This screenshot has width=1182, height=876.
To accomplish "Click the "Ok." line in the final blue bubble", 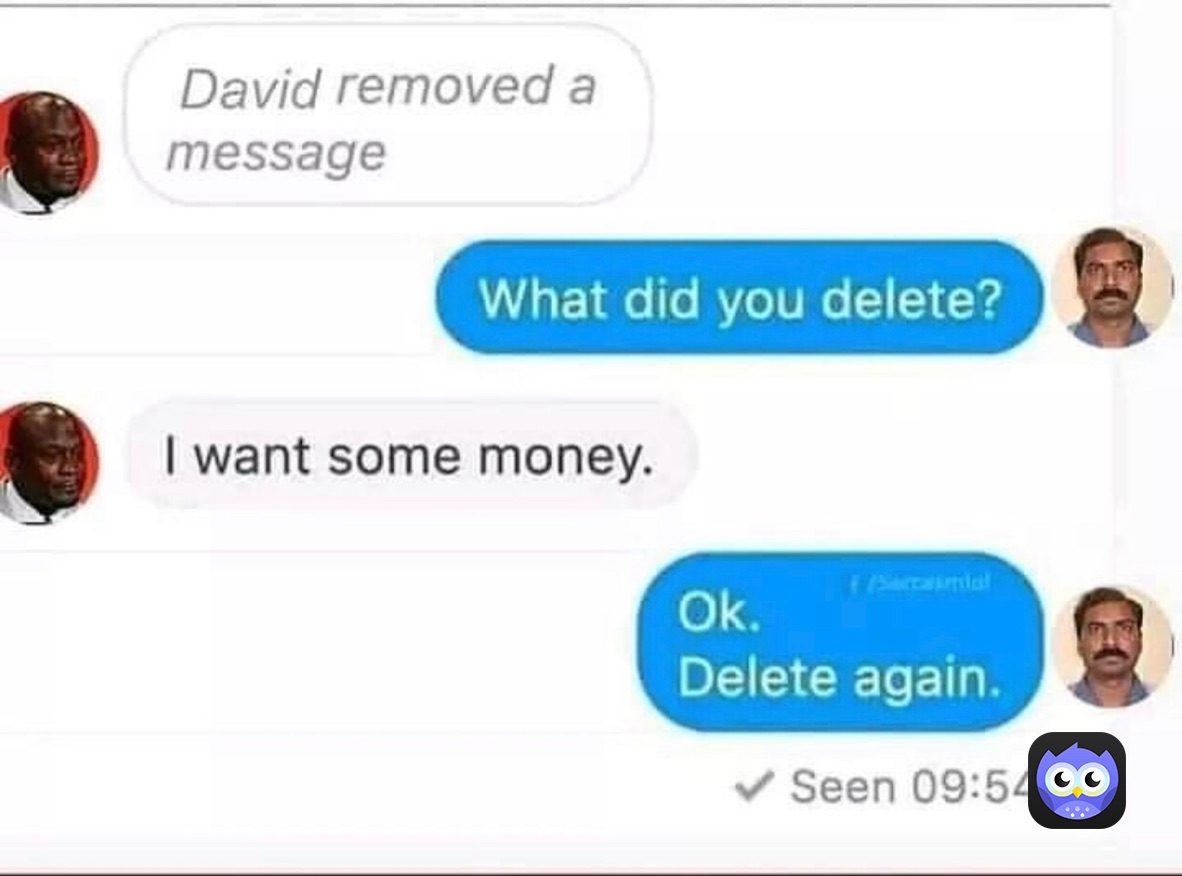I will coord(718,611).
